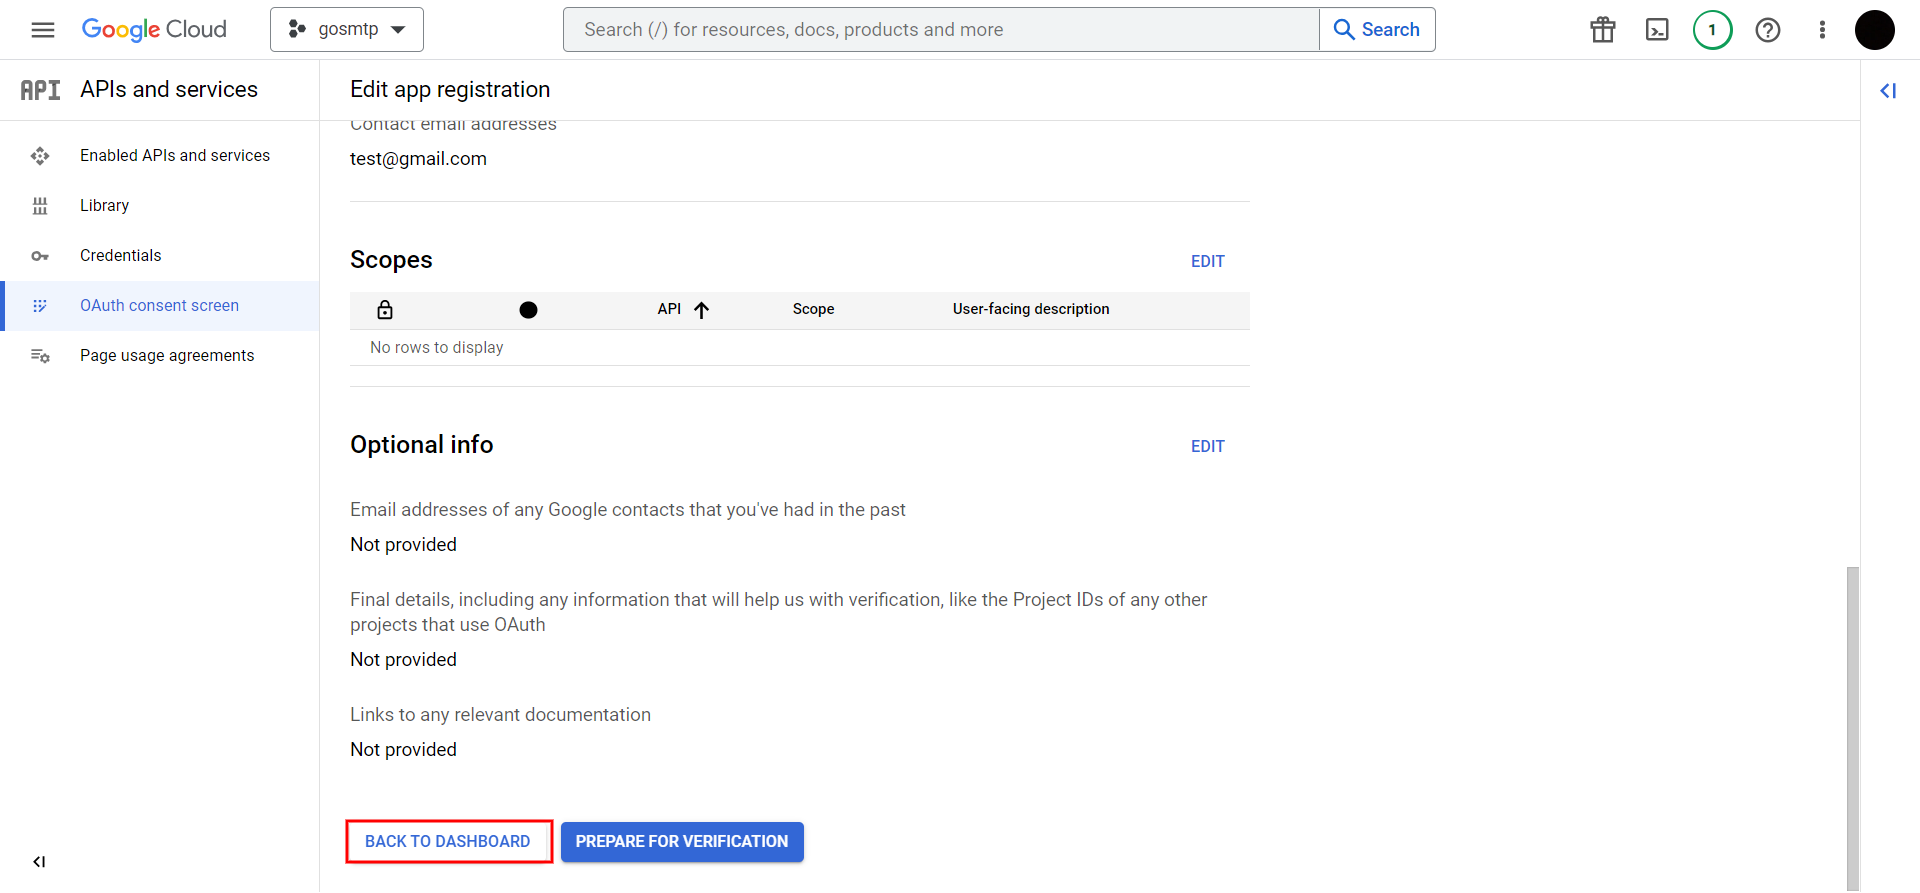Click the ascending sort arrow beside API
1920x893 pixels.
tap(702, 310)
